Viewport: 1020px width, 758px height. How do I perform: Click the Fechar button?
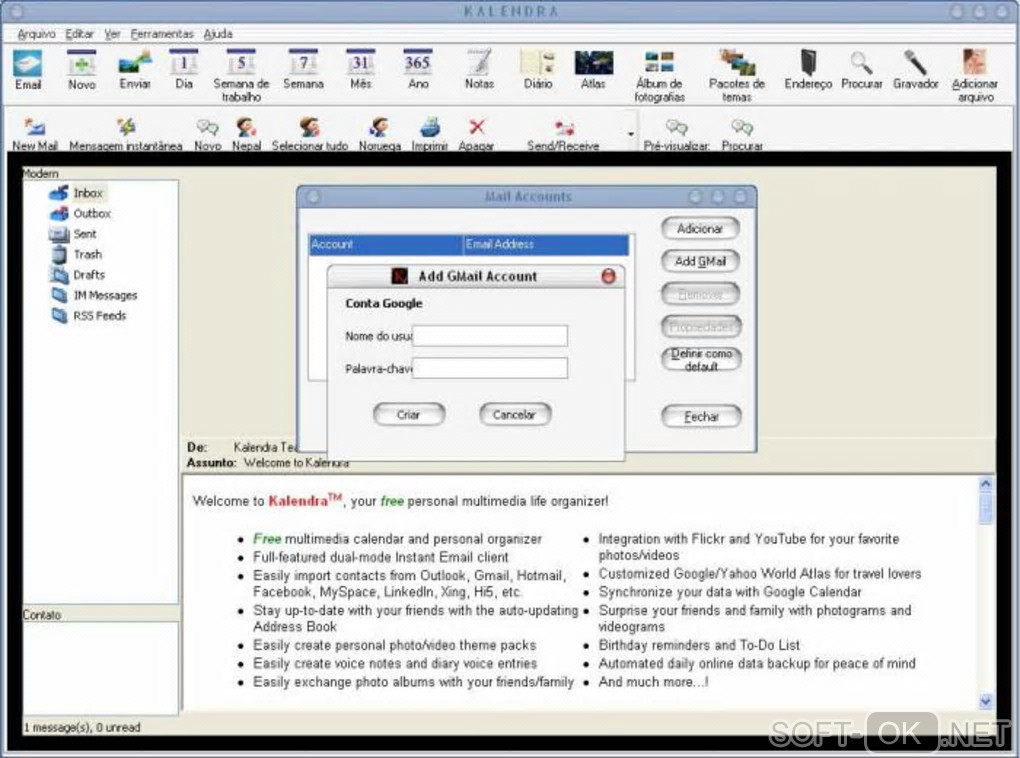click(701, 416)
